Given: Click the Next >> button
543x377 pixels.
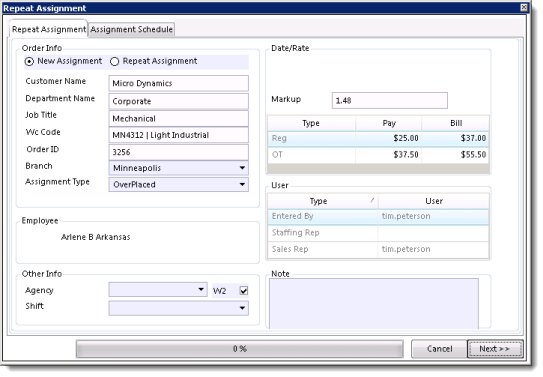Looking at the screenshot, I should coord(495,349).
